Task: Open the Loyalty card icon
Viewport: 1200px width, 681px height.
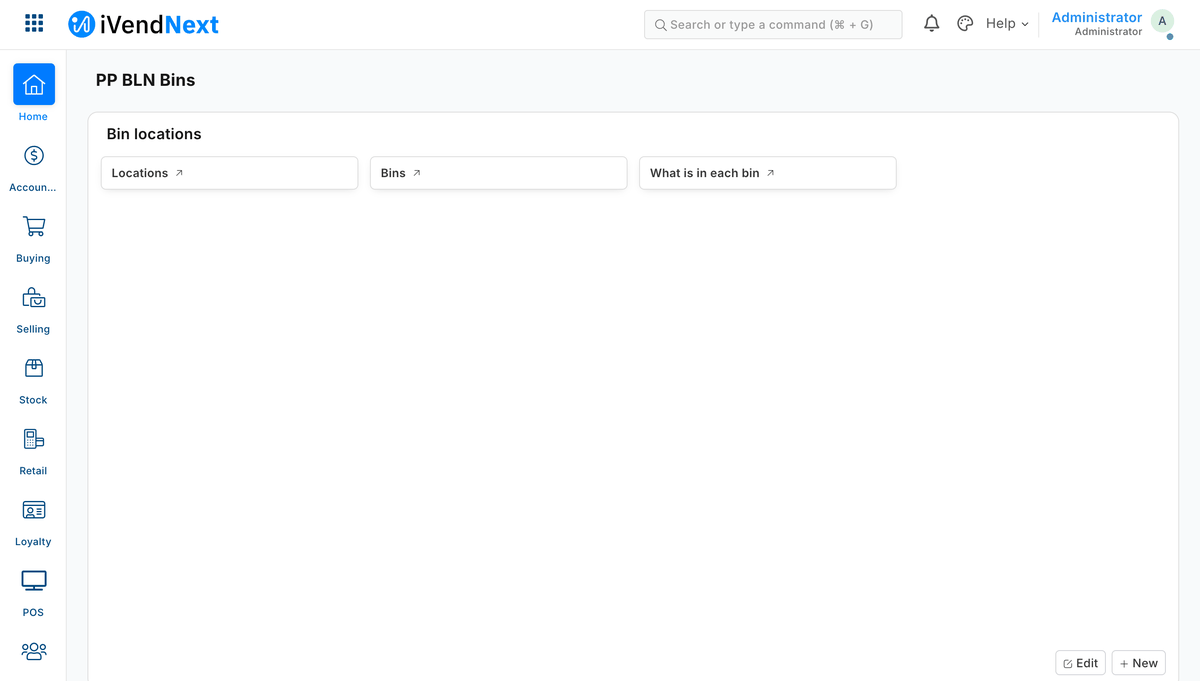Action: [34, 510]
